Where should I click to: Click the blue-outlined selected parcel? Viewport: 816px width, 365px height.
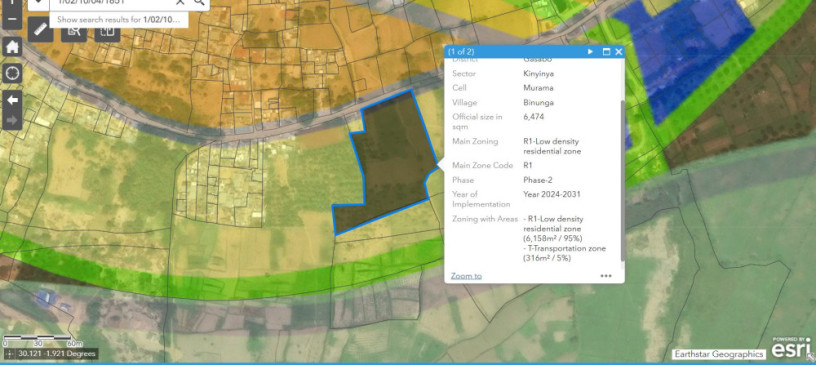pos(393,161)
